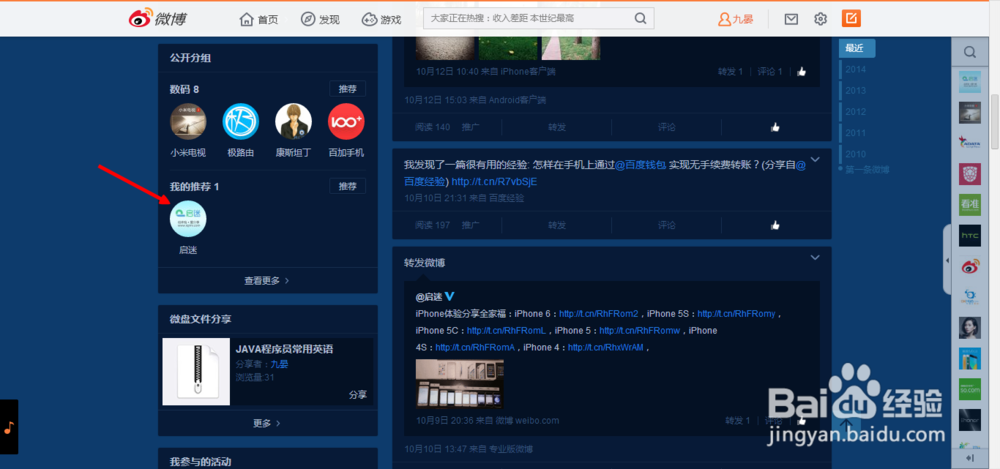The image size is (1000, 469).
Task: Jump to 2012 in timeline
Action: pos(855,112)
